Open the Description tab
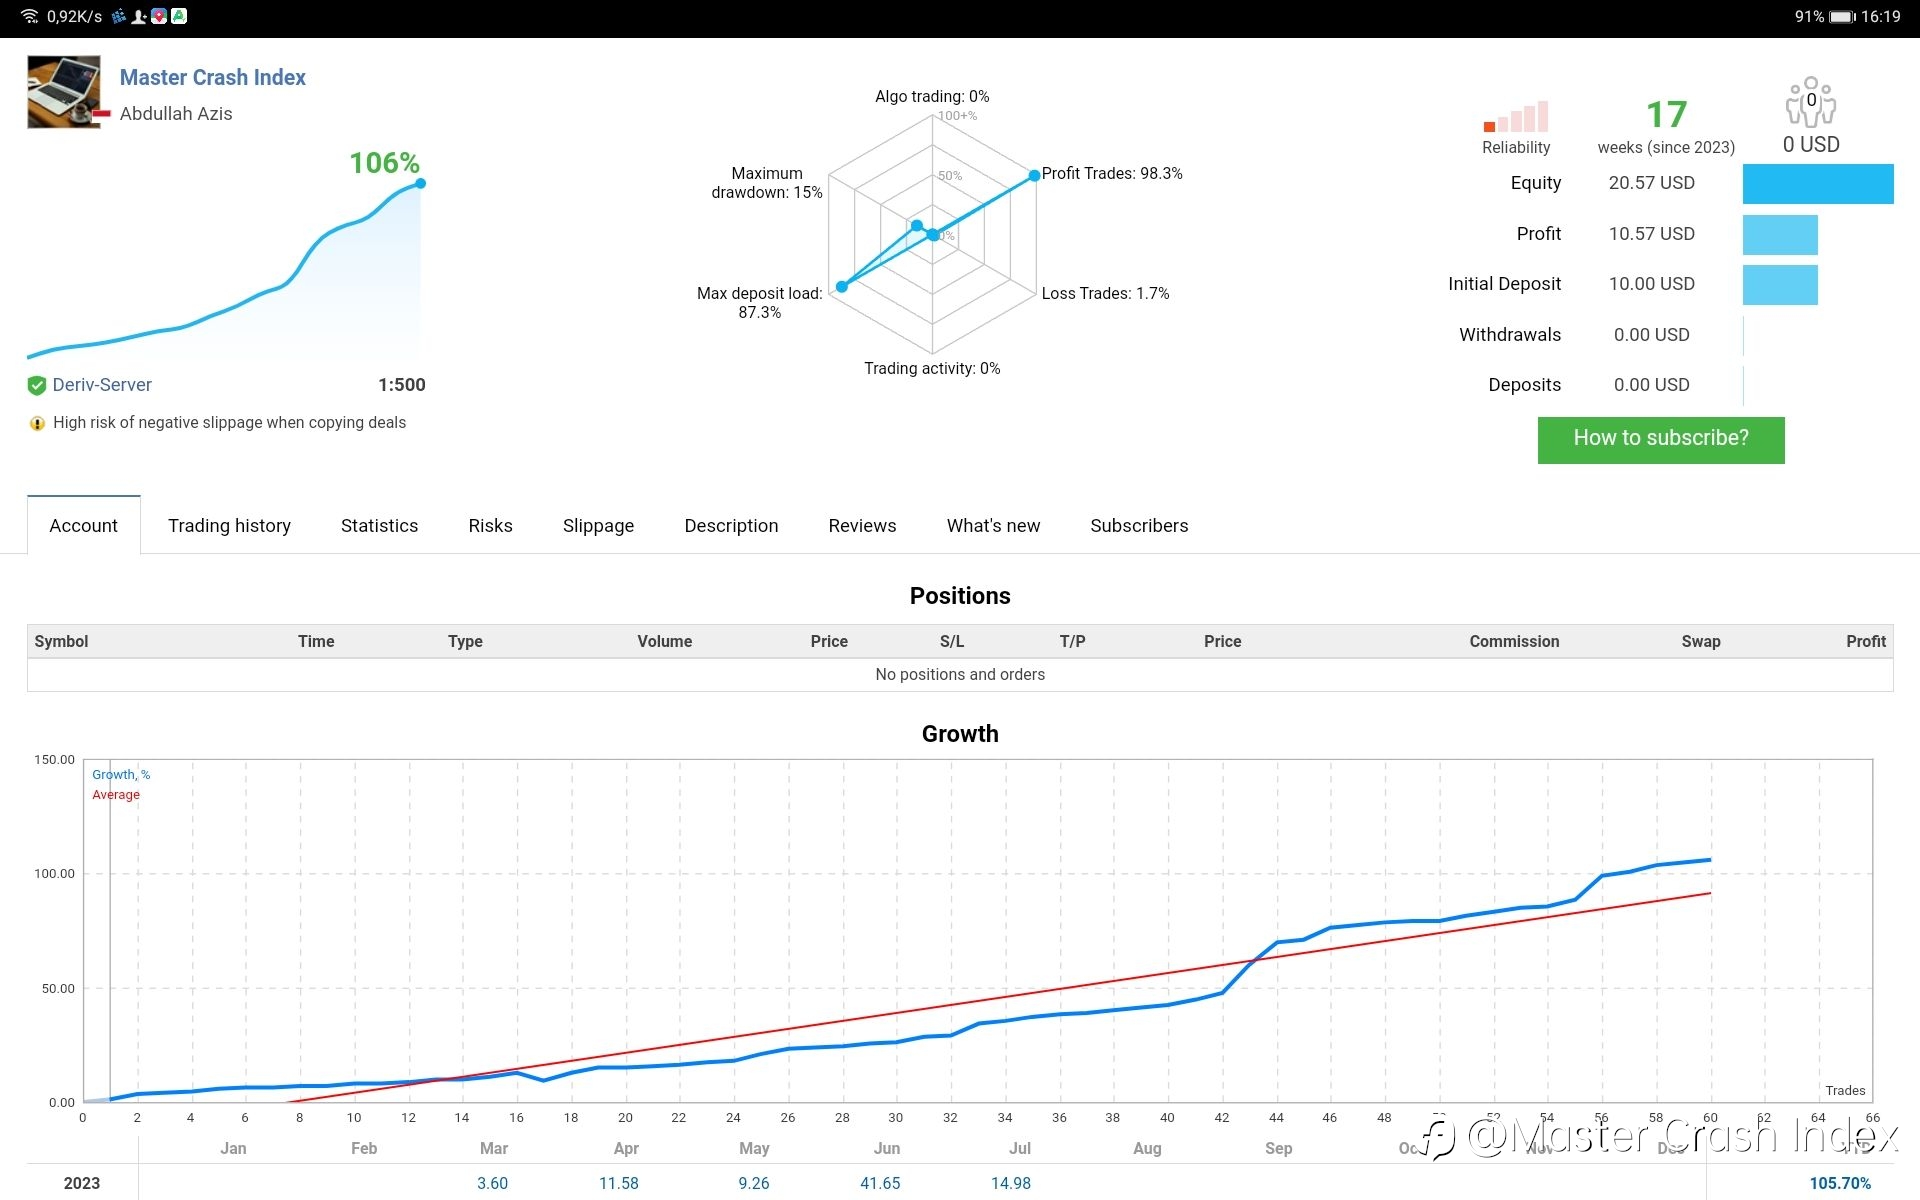 point(731,525)
